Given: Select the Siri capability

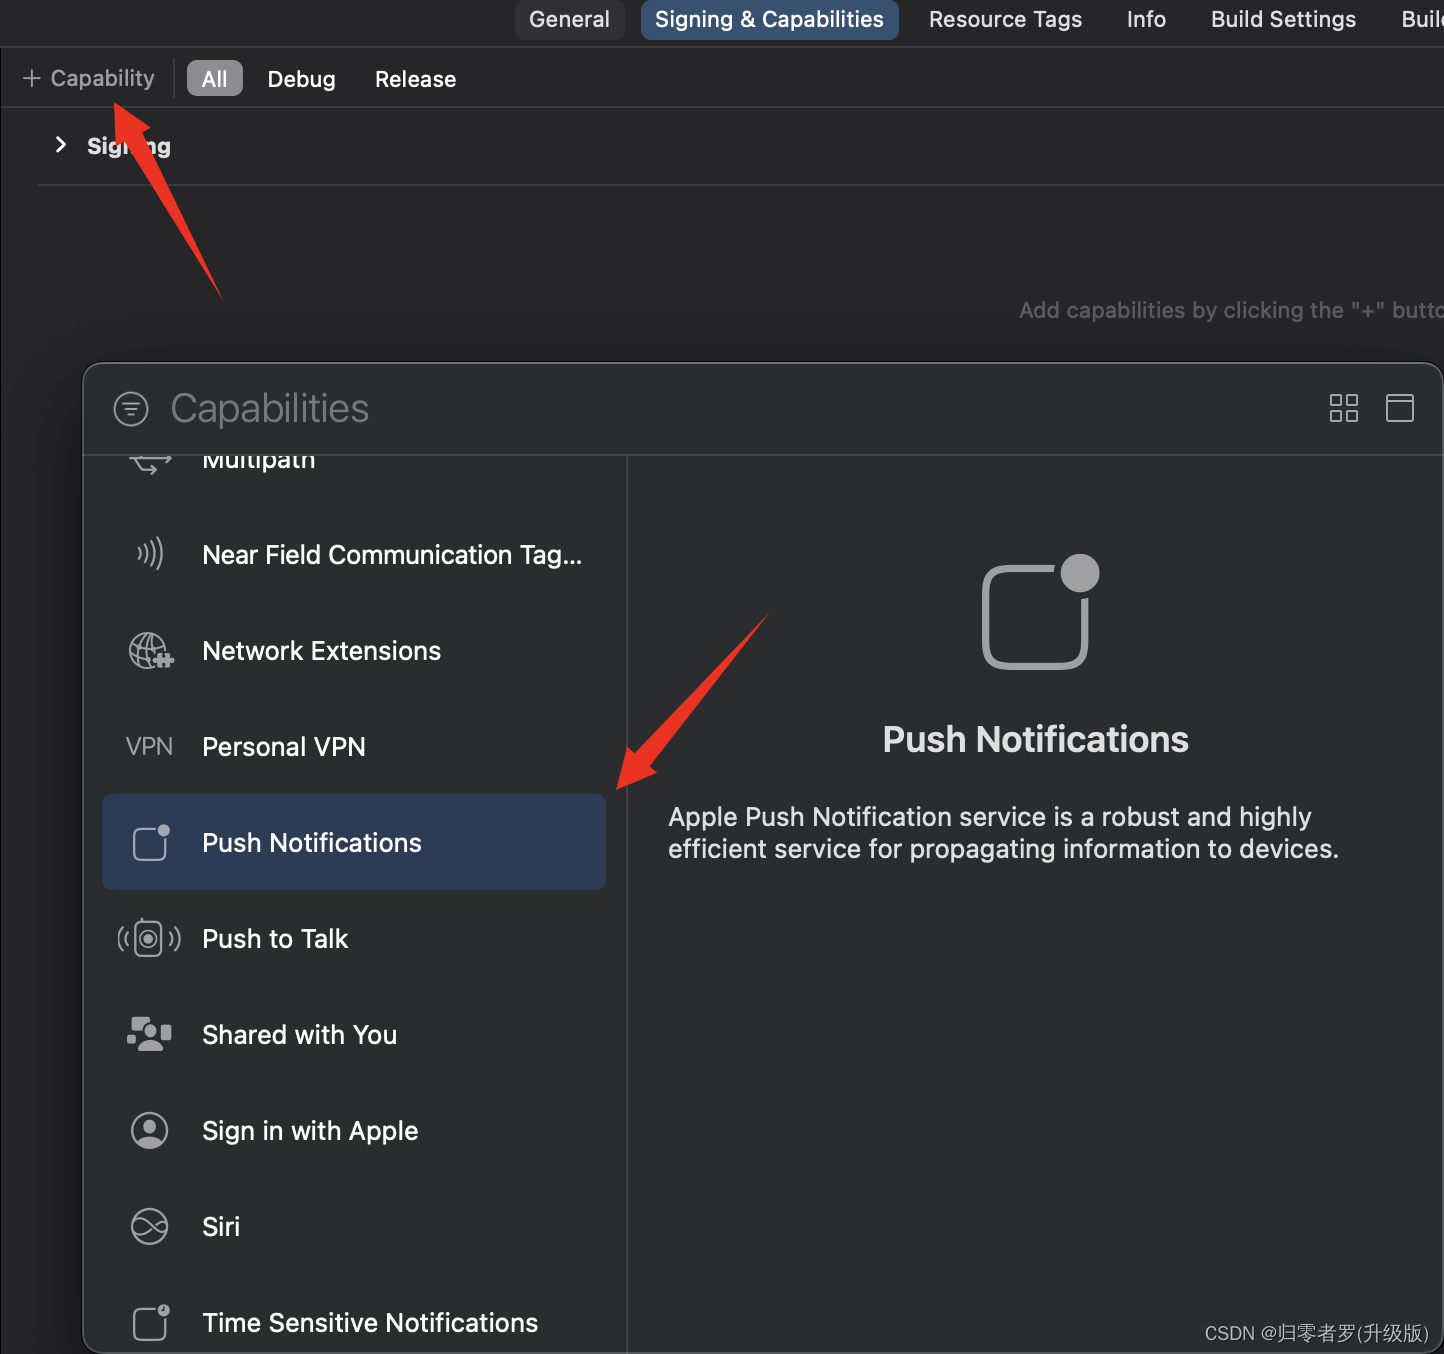Looking at the screenshot, I should click(x=354, y=1226).
